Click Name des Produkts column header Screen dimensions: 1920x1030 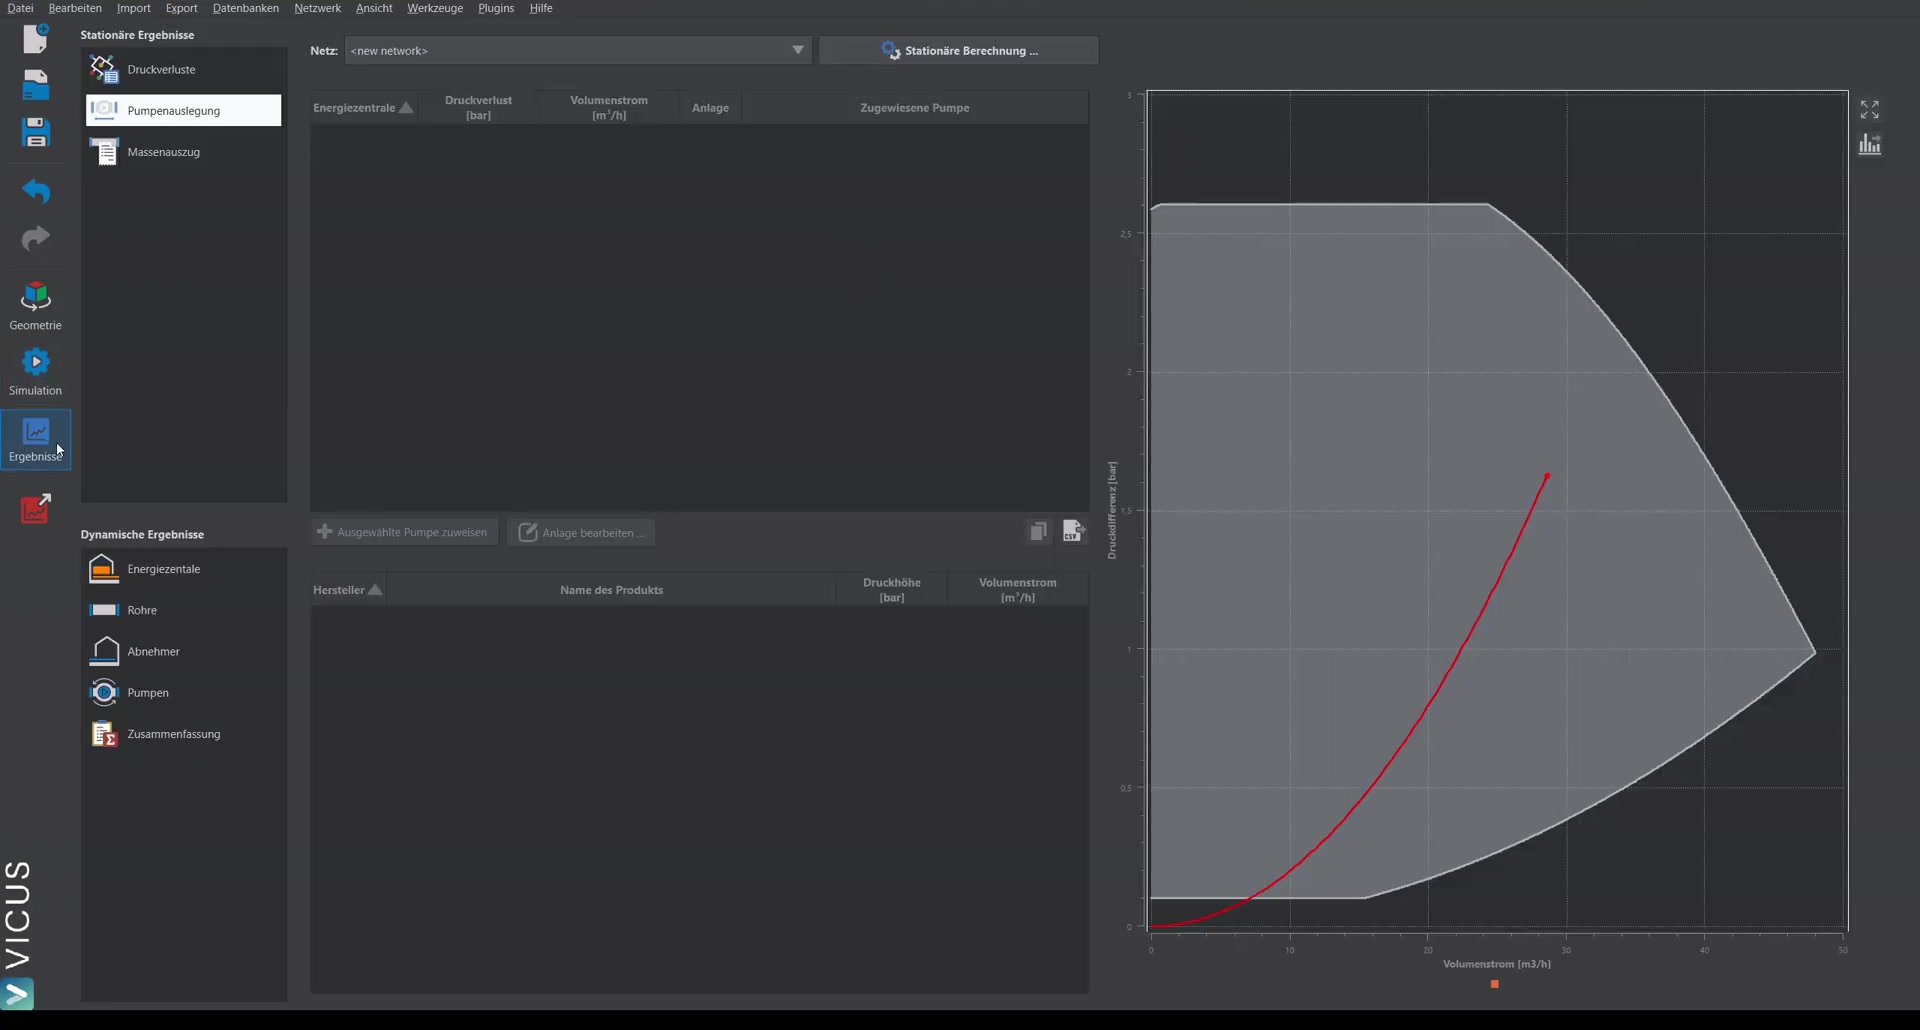click(611, 590)
